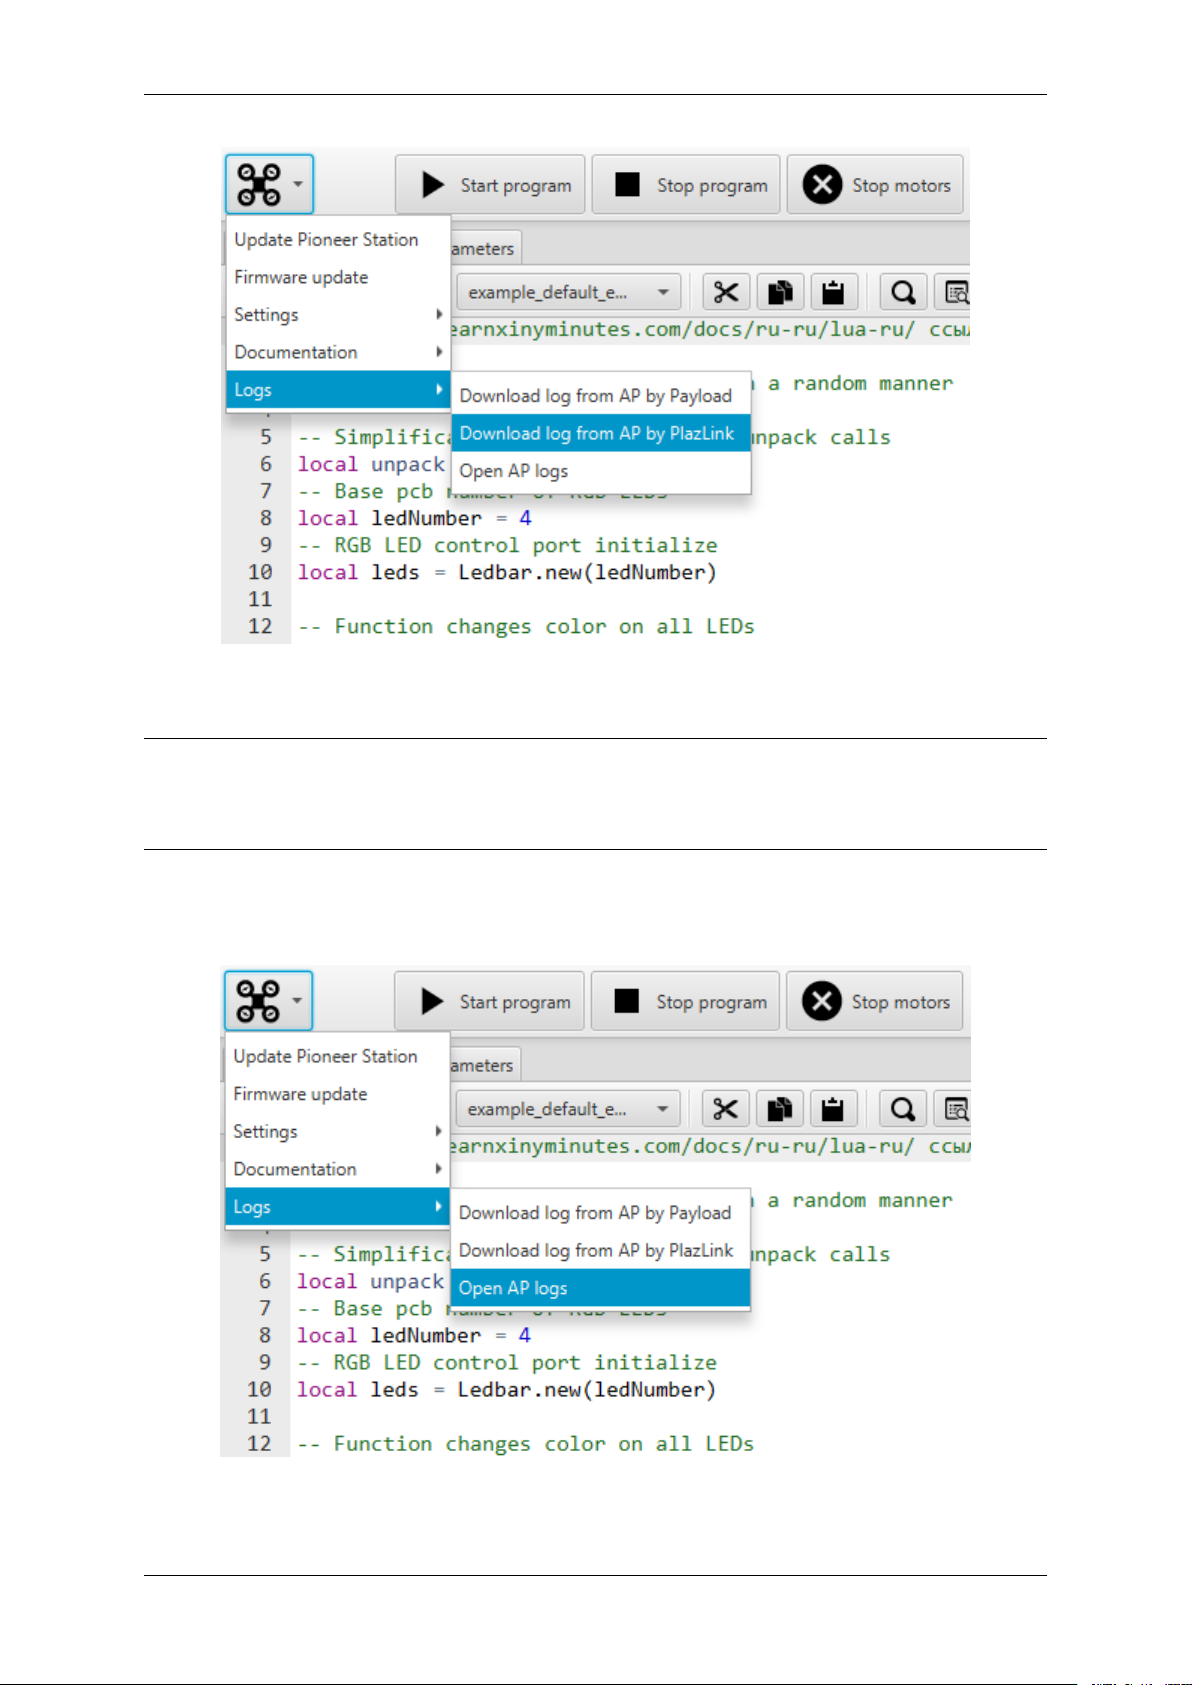Expand the Documentation submenu in upper screenshot
The image size is (1192, 1685).
click(x=338, y=352)
